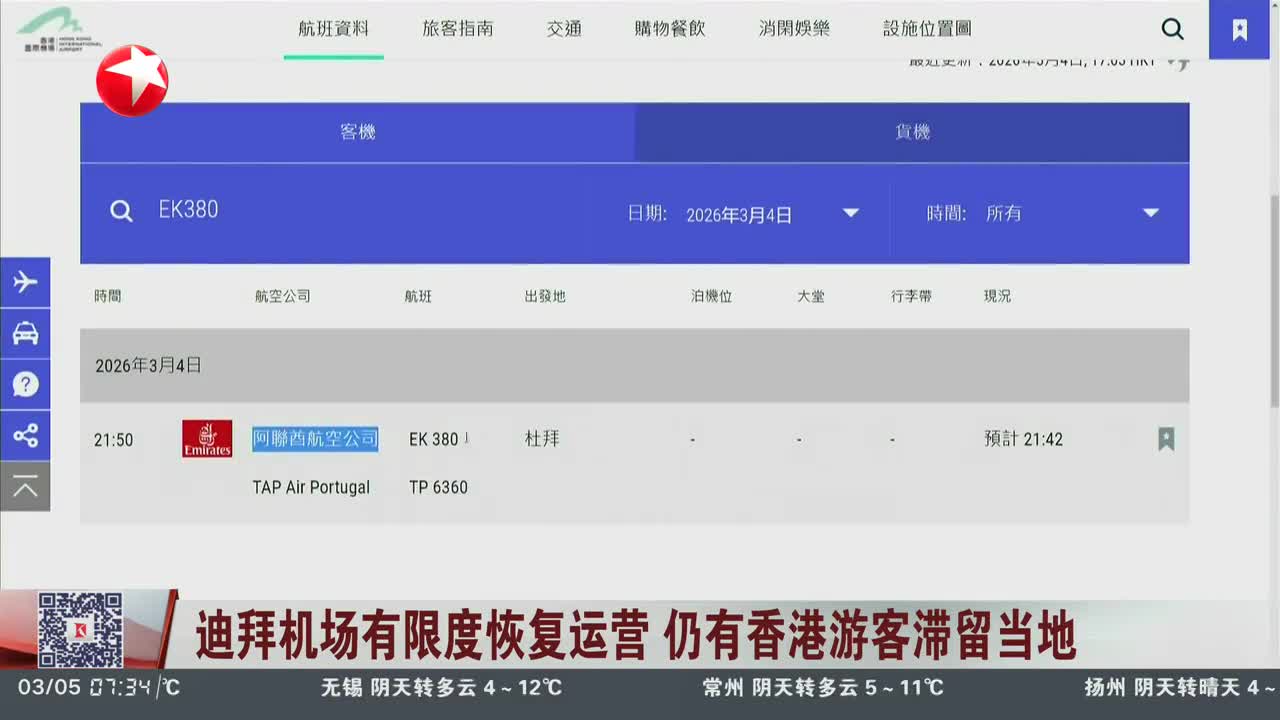Click the airplane flights icon in sidebar
This screenshot has height=720, width=1280.
point(25,282)
